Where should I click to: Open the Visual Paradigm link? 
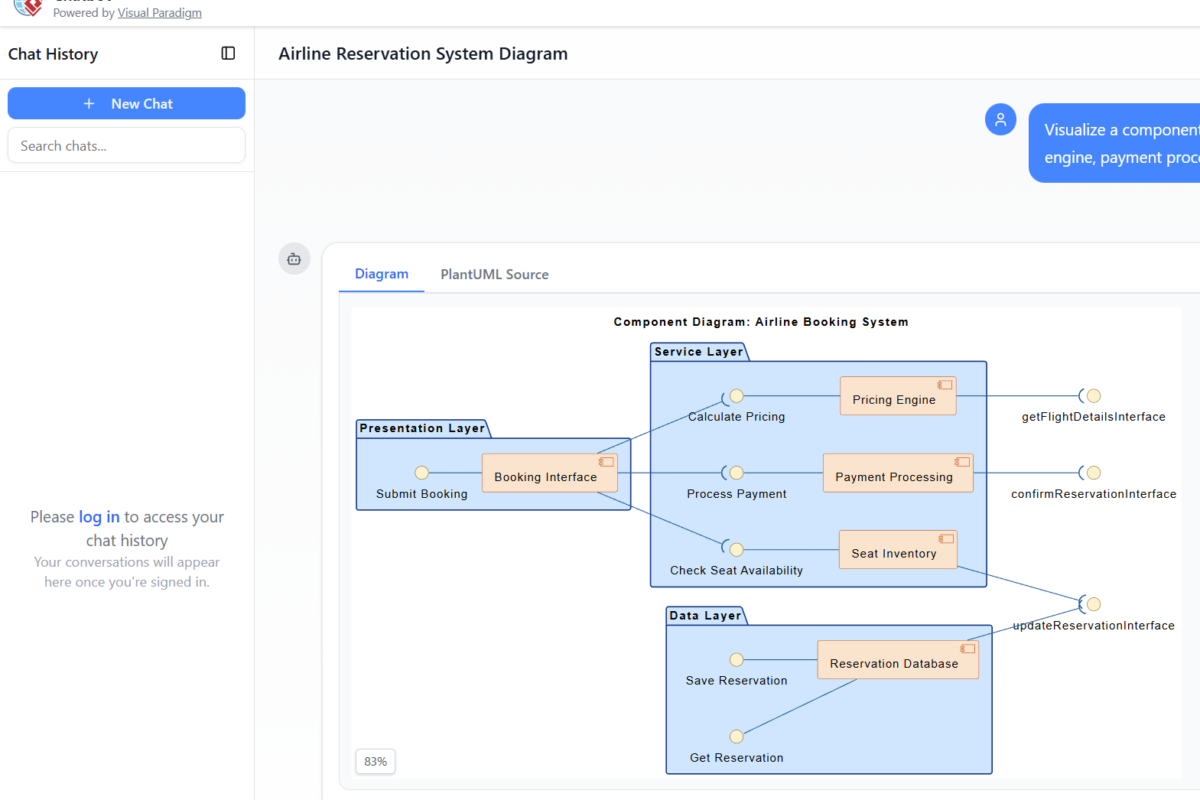click(159, 13)
